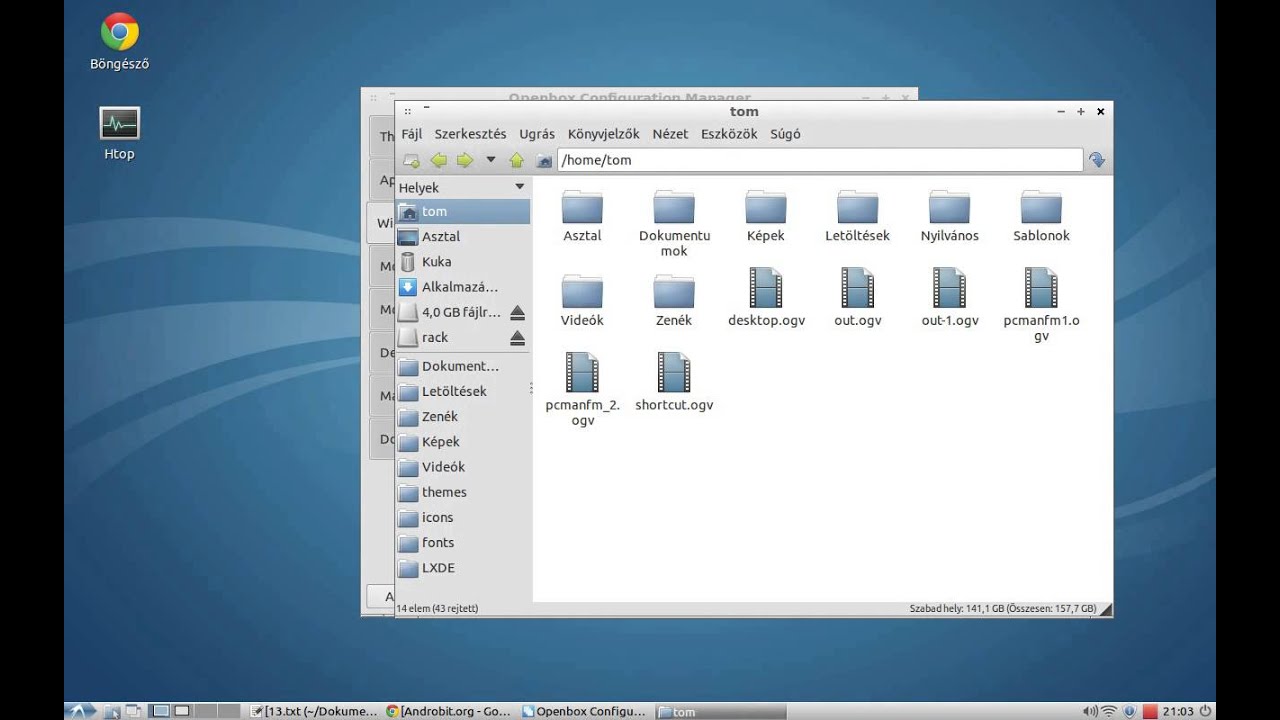Select the Zenék folder in file view
The image size is (1280, 720).
[x=674, y=291]
